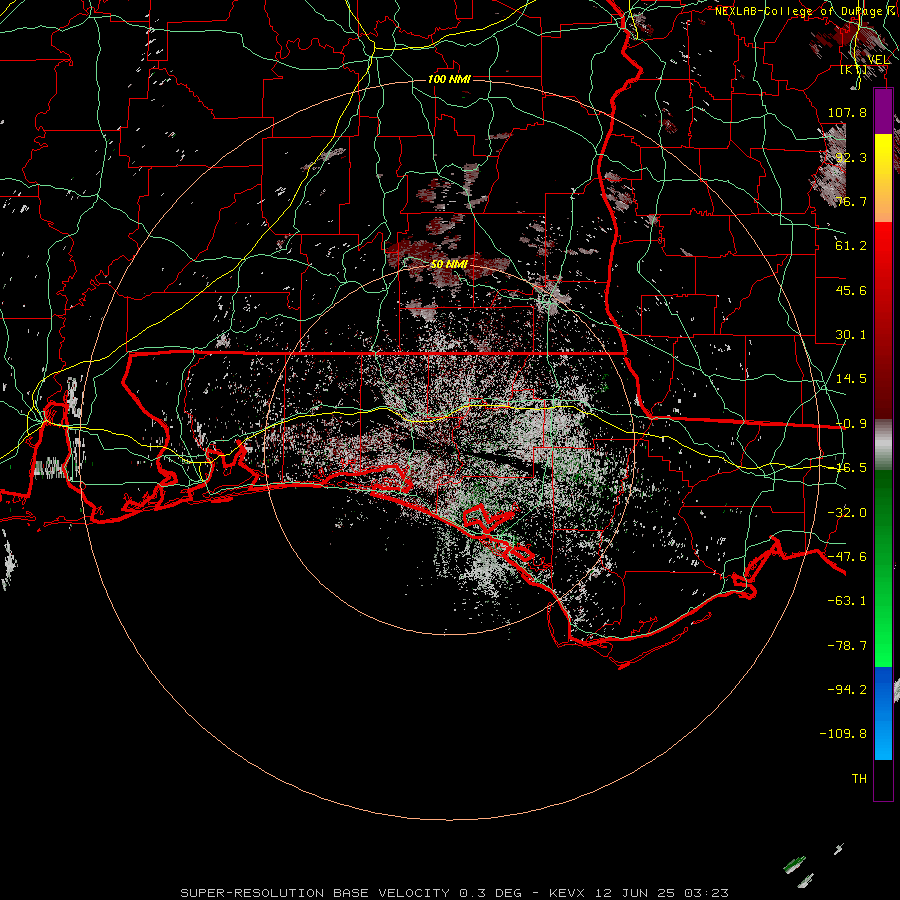Click the 50 NMI range ring label
Image resolution: width=900 pixels, height=900 pixels.
(449, 264)
